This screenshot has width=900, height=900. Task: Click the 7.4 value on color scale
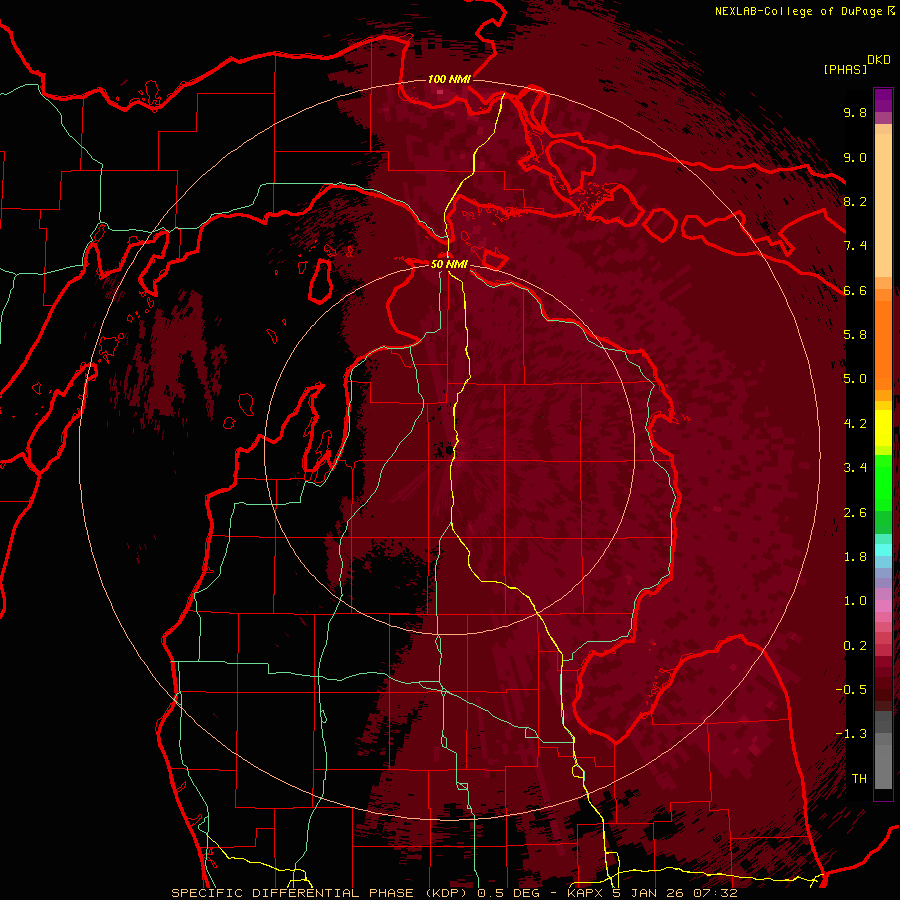(x=855, y=246)
